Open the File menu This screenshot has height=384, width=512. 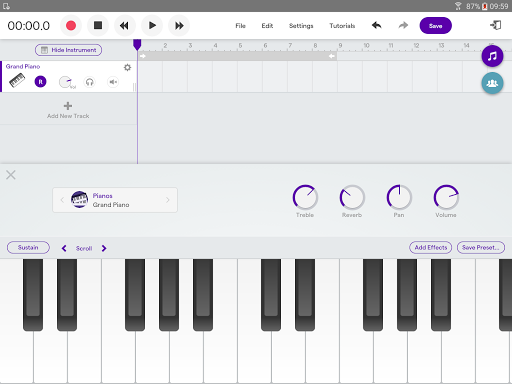pos(240,26)
